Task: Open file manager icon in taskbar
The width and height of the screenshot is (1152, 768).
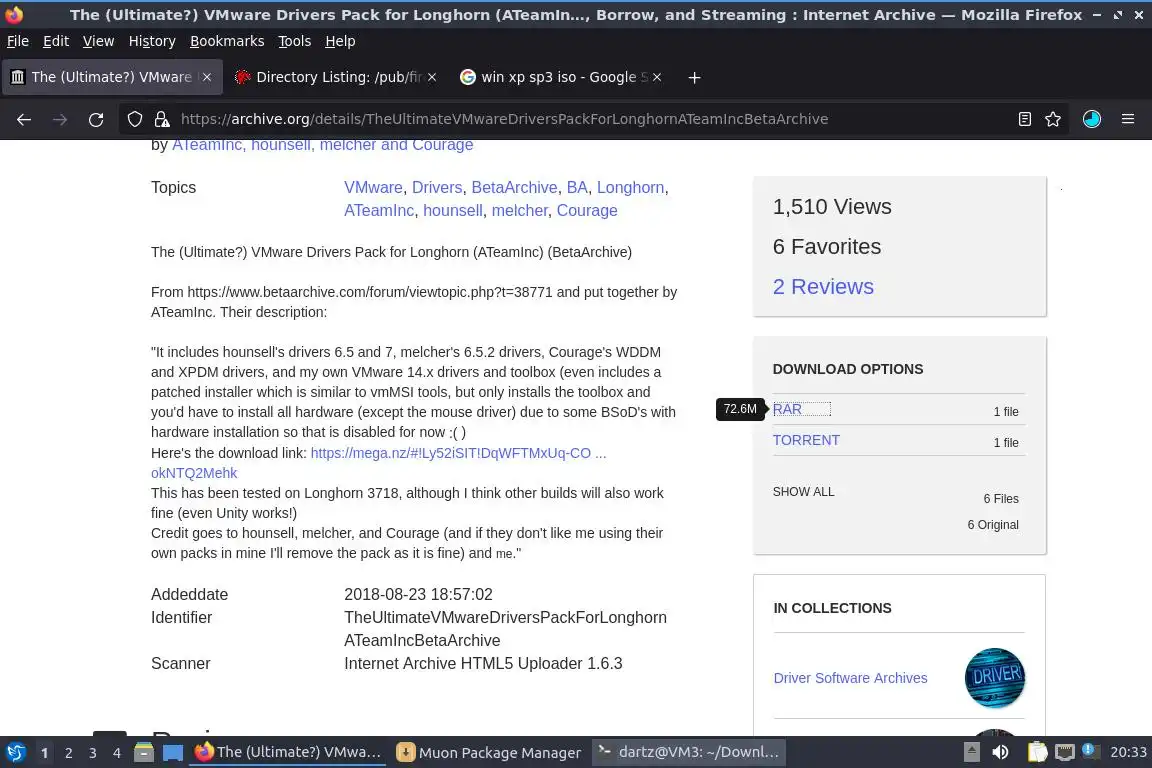Action: click(x=144, y=752)
